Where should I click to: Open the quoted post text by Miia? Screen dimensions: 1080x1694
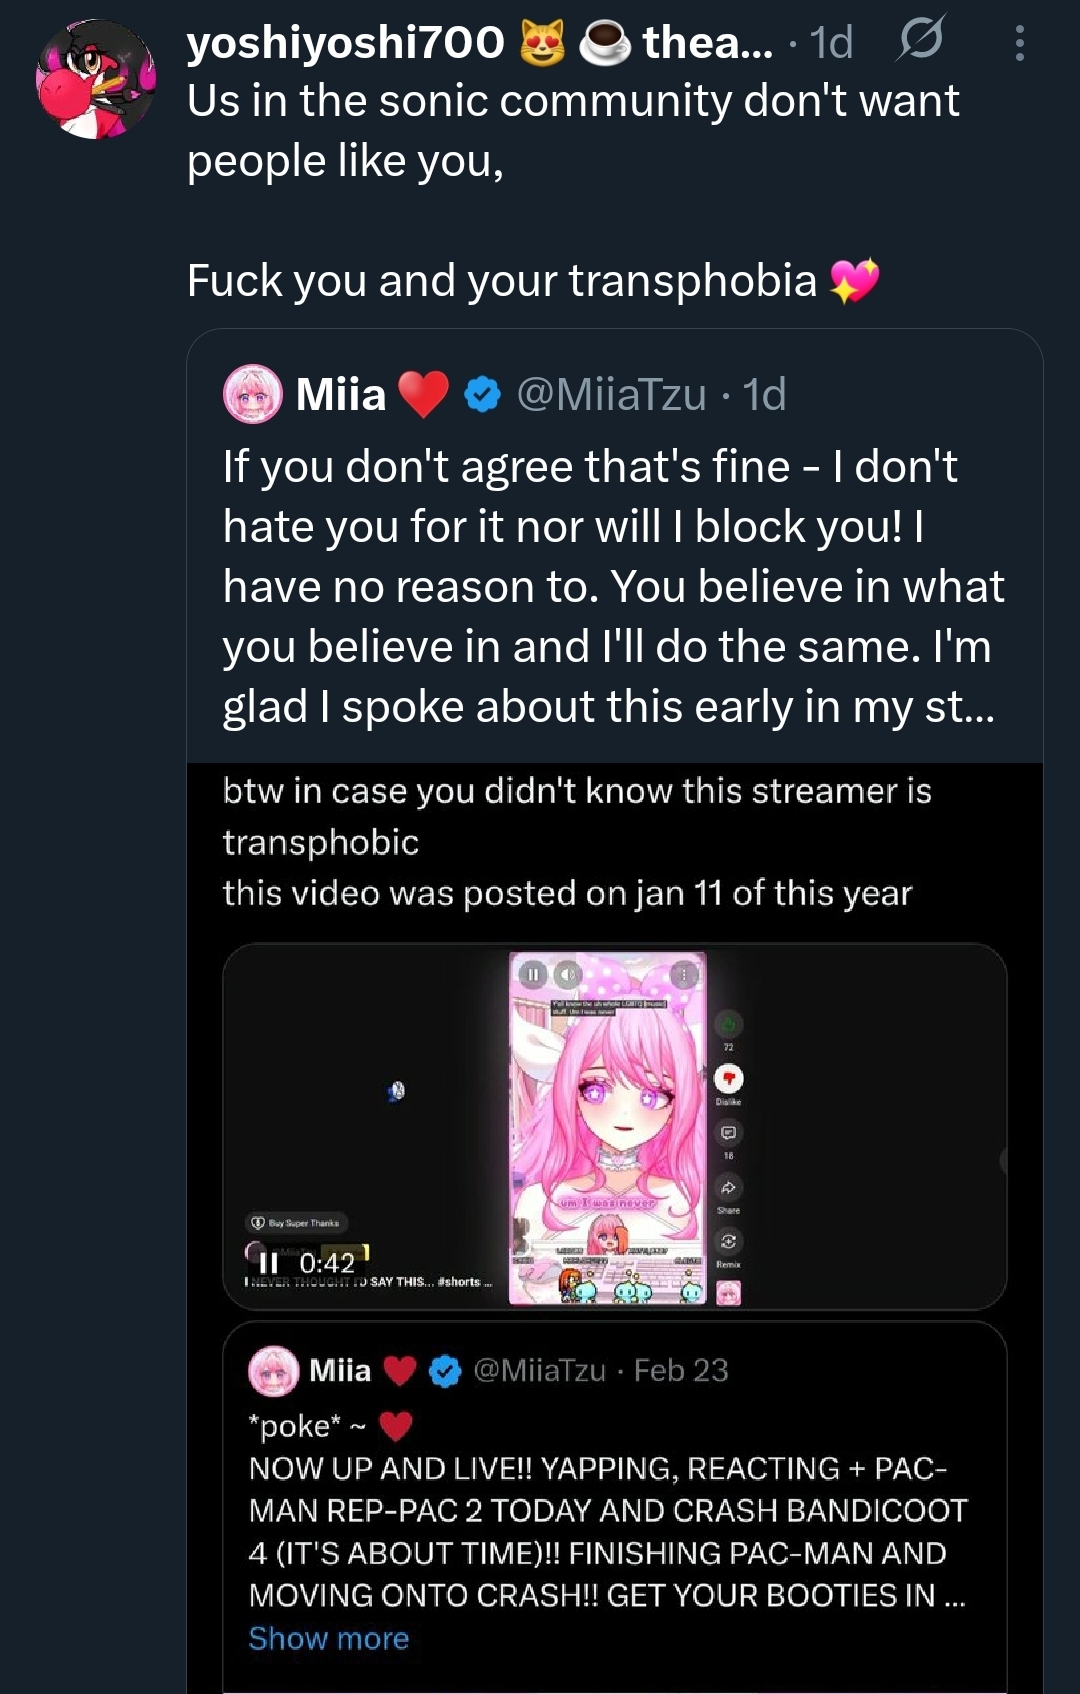tap(610, 586)
